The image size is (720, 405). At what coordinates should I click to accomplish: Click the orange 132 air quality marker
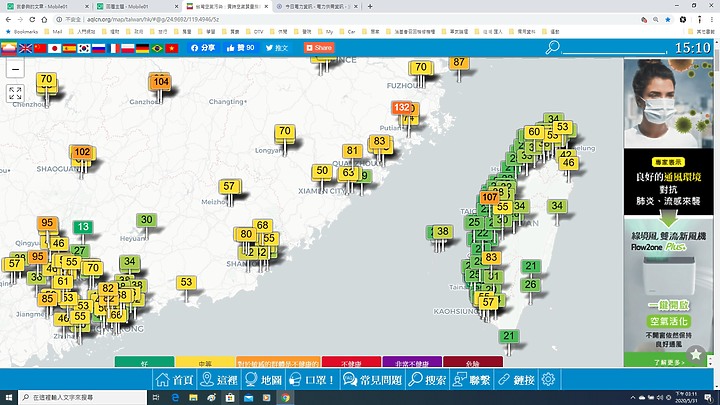click(402, 108)
